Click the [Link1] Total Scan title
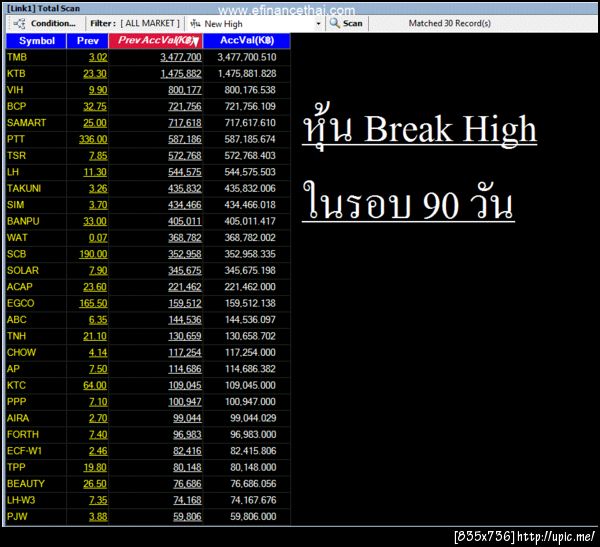This screenshot has height=547, width=600. pyautogui.click(x=43, y=8)
